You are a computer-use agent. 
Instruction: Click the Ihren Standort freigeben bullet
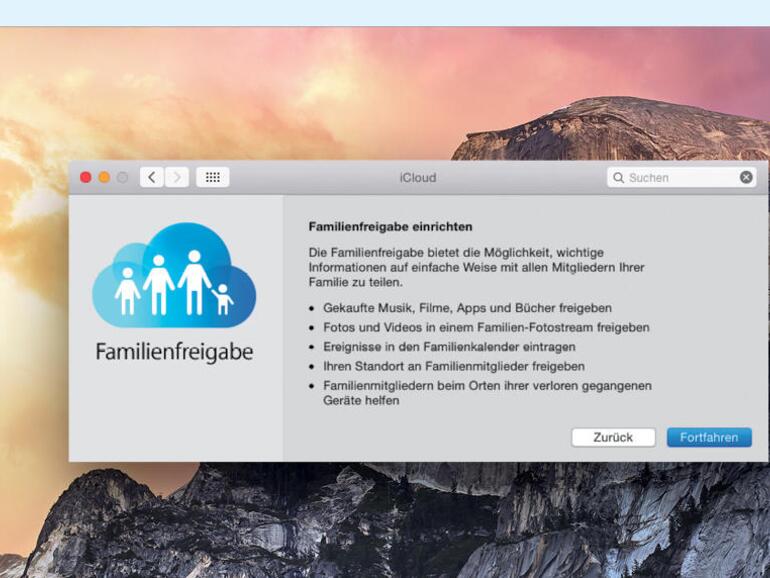454,366
